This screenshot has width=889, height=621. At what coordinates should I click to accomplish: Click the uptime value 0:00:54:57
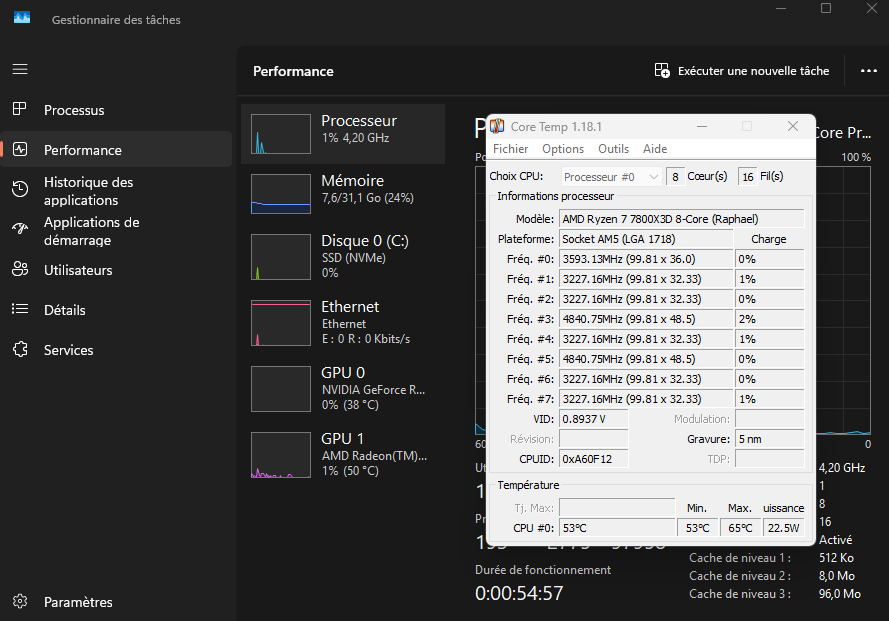[519, 593]
